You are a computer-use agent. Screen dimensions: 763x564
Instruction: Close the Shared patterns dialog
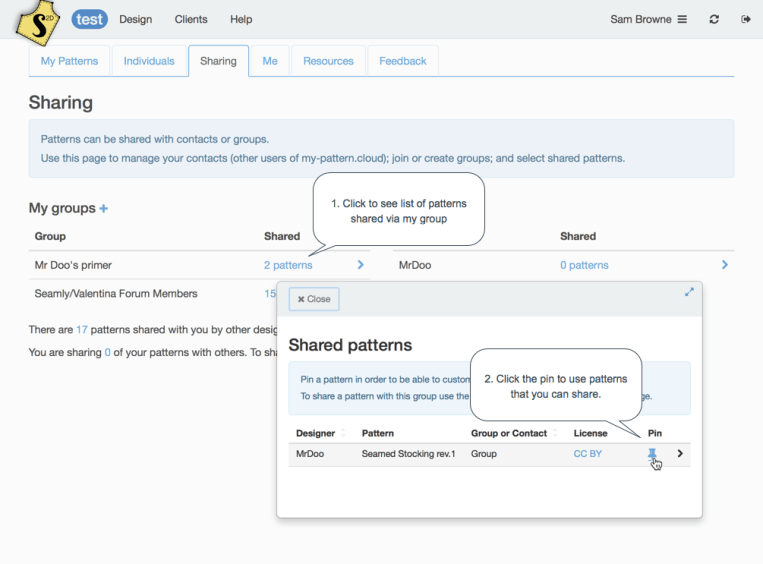pyautogui.click(x=314, y=299)
